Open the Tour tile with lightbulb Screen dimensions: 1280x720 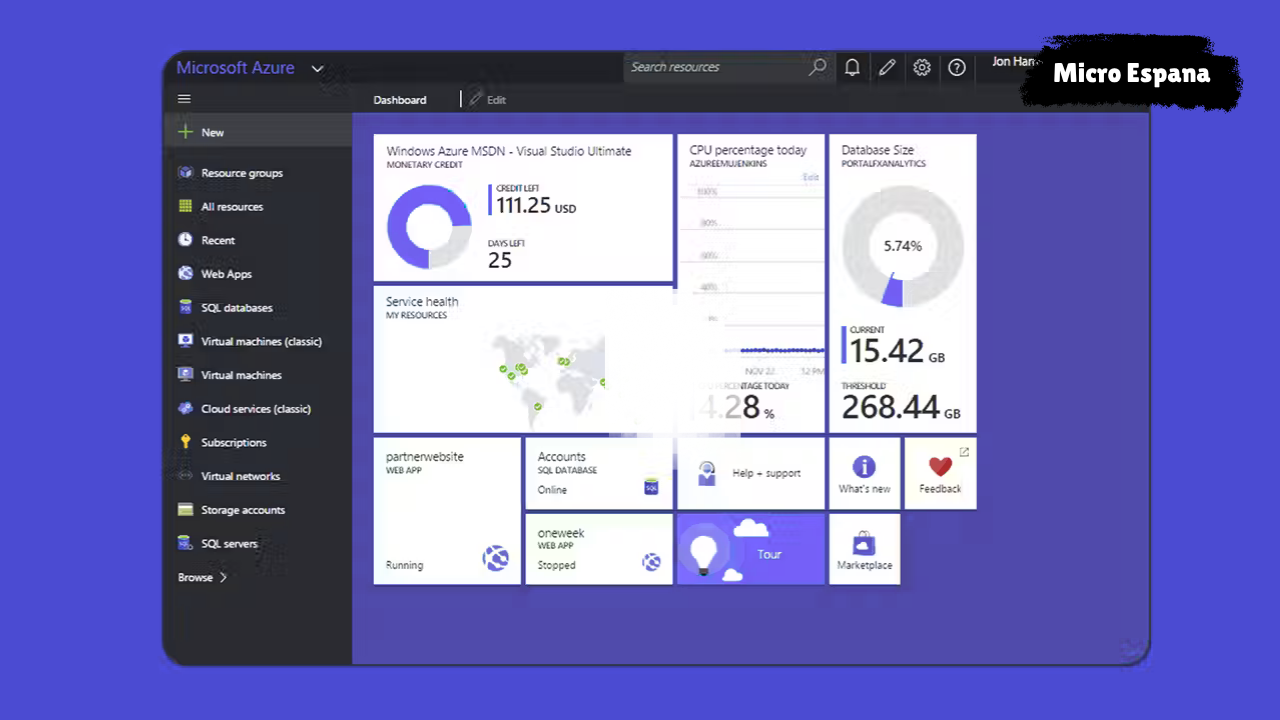[x=751, y=549]
